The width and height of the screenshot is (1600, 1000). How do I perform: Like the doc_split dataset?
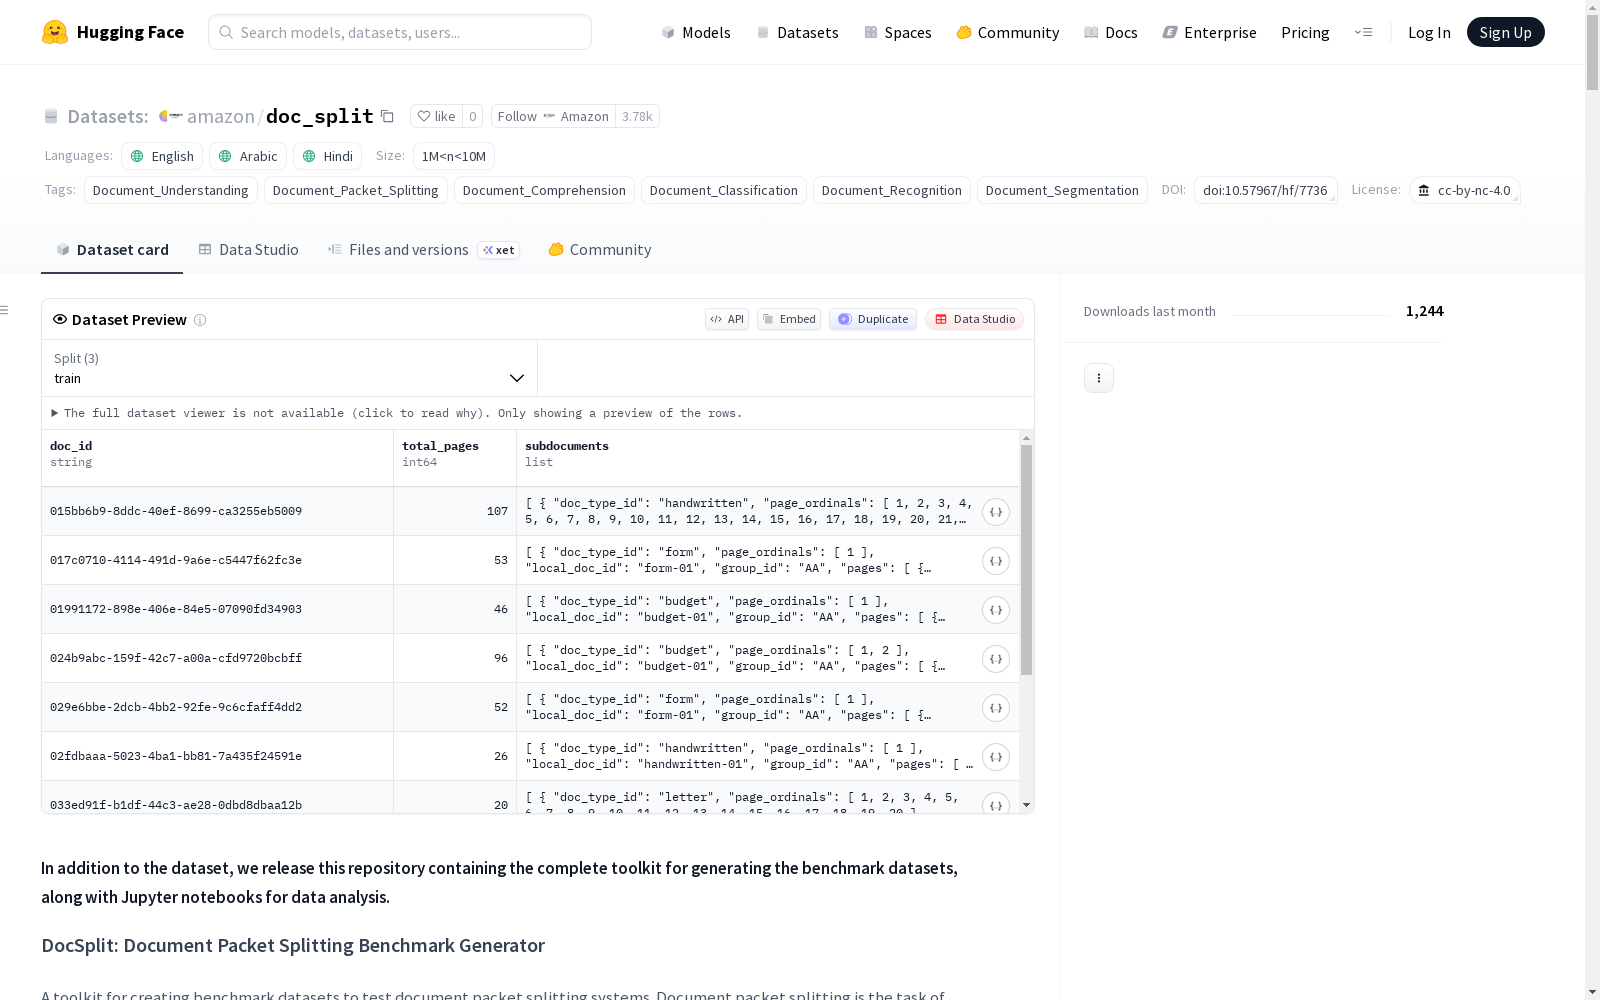coord(436,116)
